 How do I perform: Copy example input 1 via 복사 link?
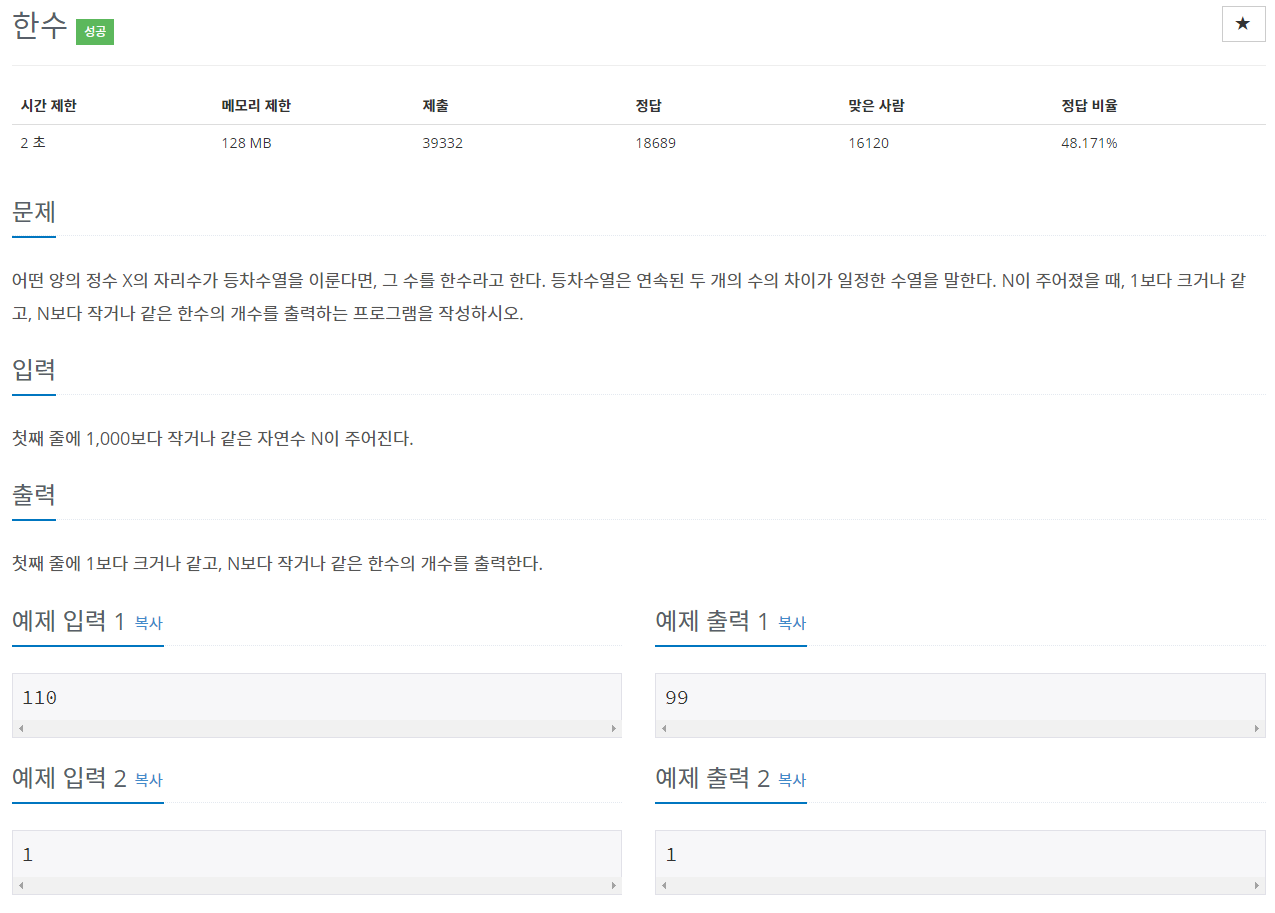[148, 623]
